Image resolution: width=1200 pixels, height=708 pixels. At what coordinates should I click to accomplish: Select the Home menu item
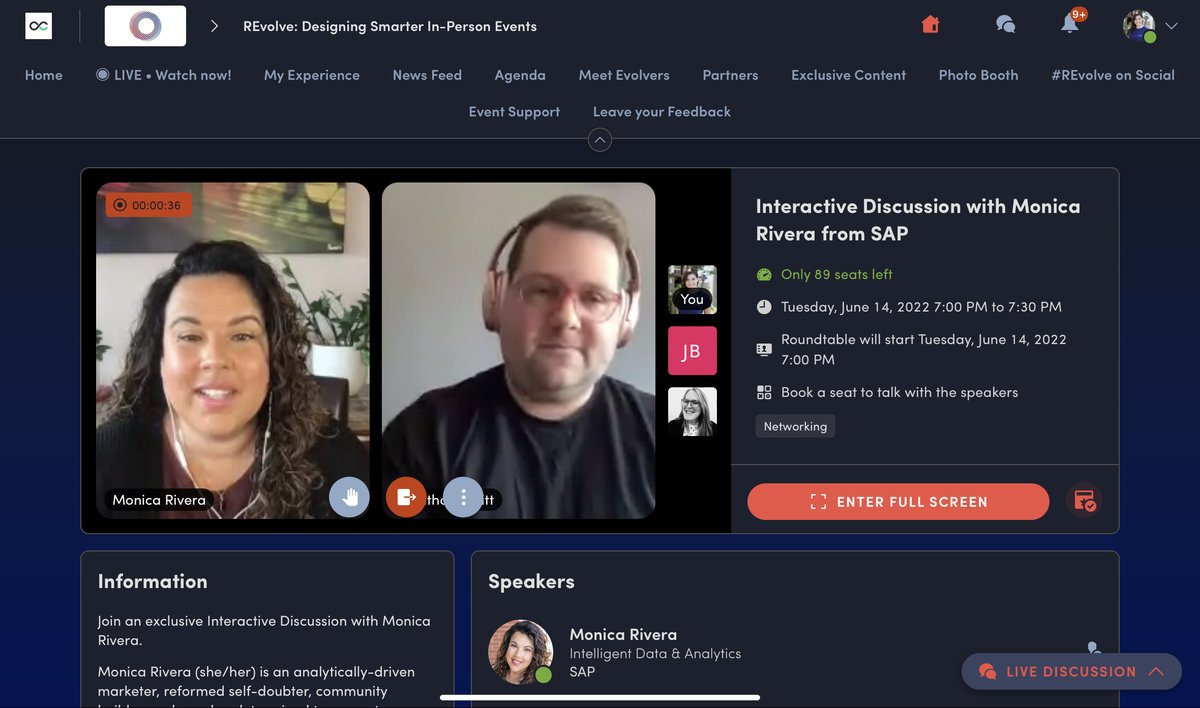[x=44, y=75]
